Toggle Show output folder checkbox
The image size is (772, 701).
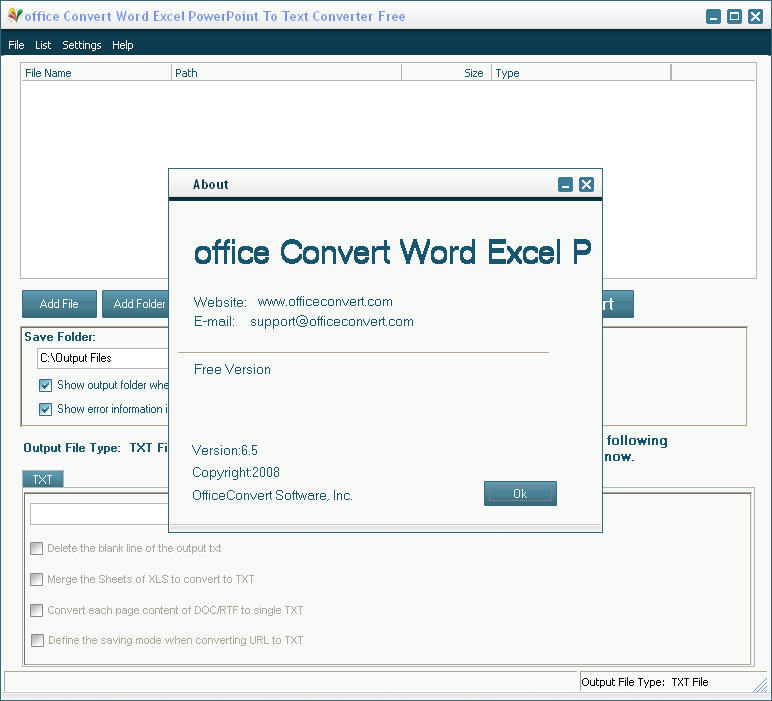pos(45,385)
